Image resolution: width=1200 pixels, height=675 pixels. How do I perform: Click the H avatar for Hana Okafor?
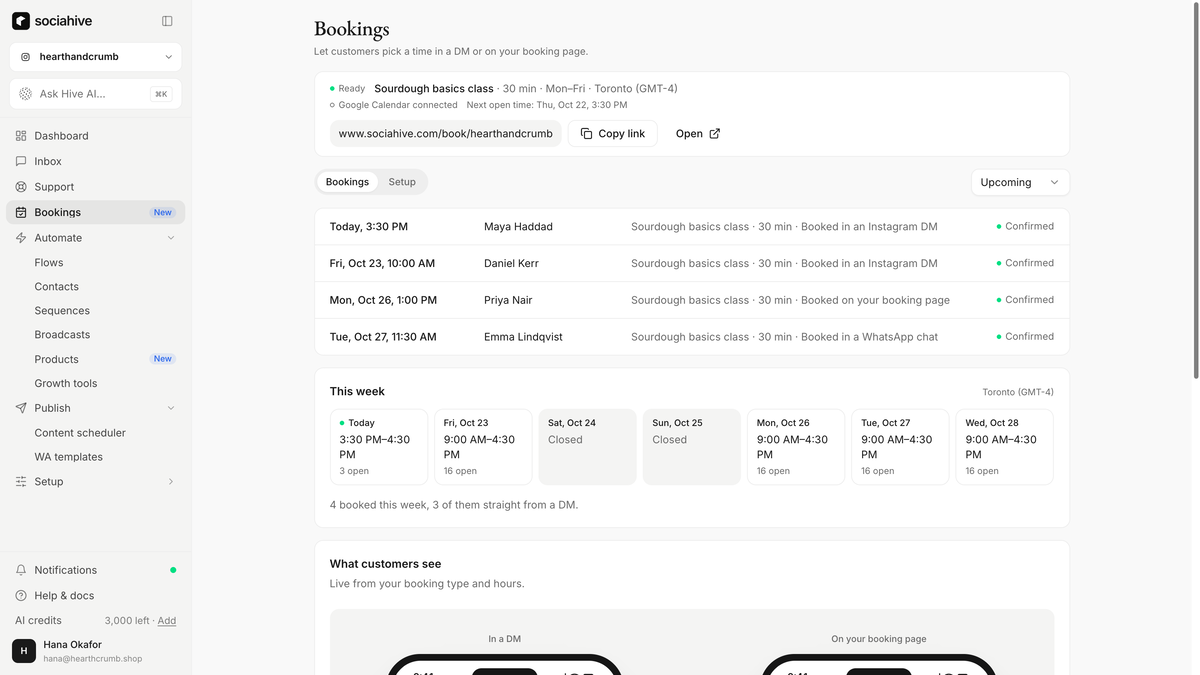coord(24,651)
